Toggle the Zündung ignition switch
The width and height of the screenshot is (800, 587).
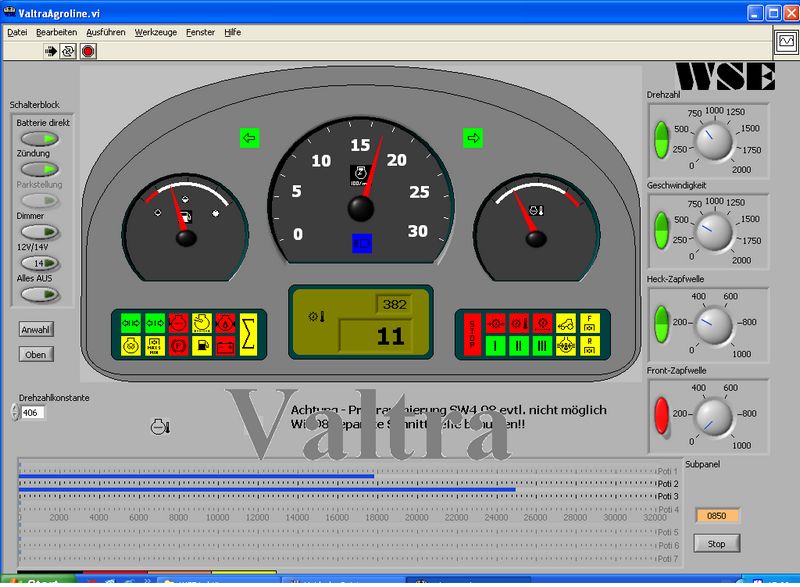(x=40, y=169)
